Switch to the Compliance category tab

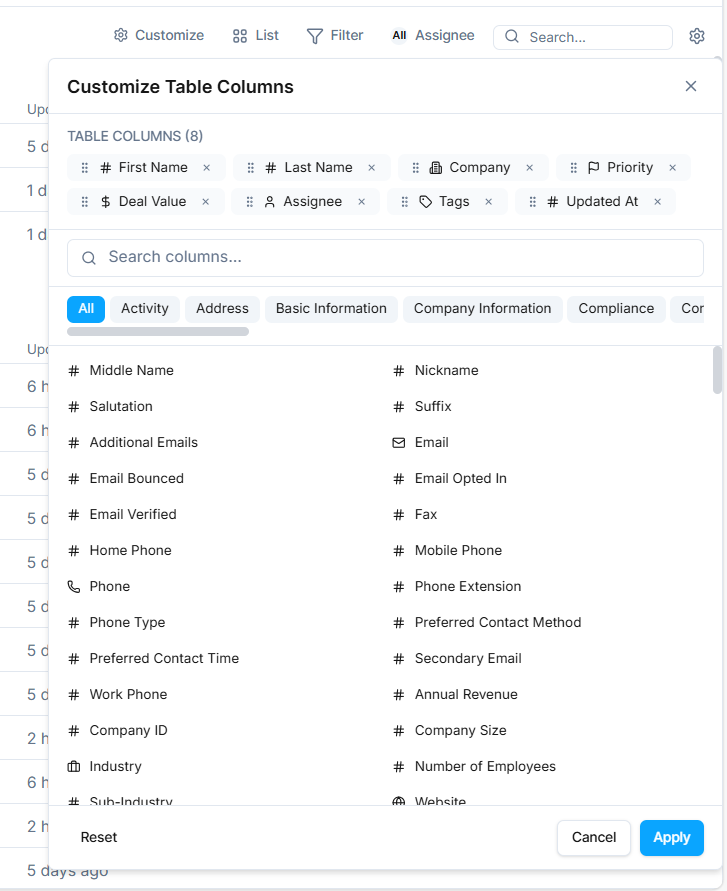[x=616, y=309]
